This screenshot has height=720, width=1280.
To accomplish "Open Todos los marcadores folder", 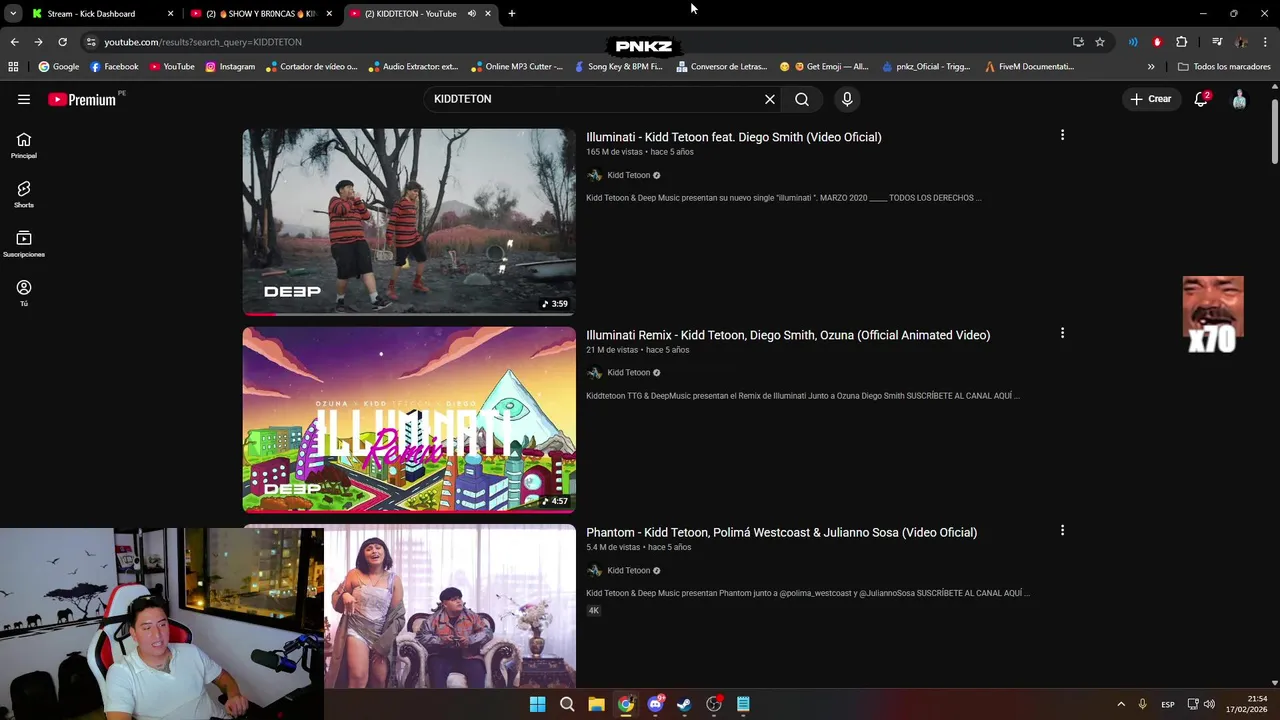I will coord(1224,67).
